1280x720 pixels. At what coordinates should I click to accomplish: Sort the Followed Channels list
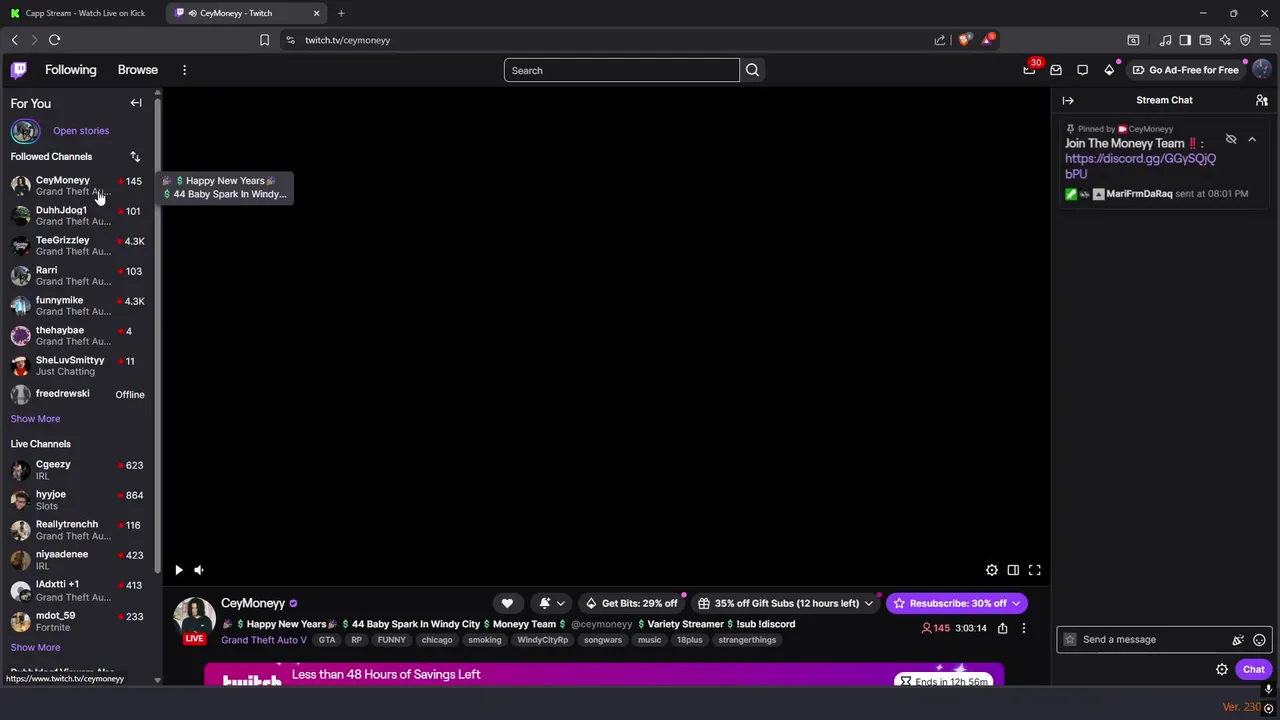[135, 156]
